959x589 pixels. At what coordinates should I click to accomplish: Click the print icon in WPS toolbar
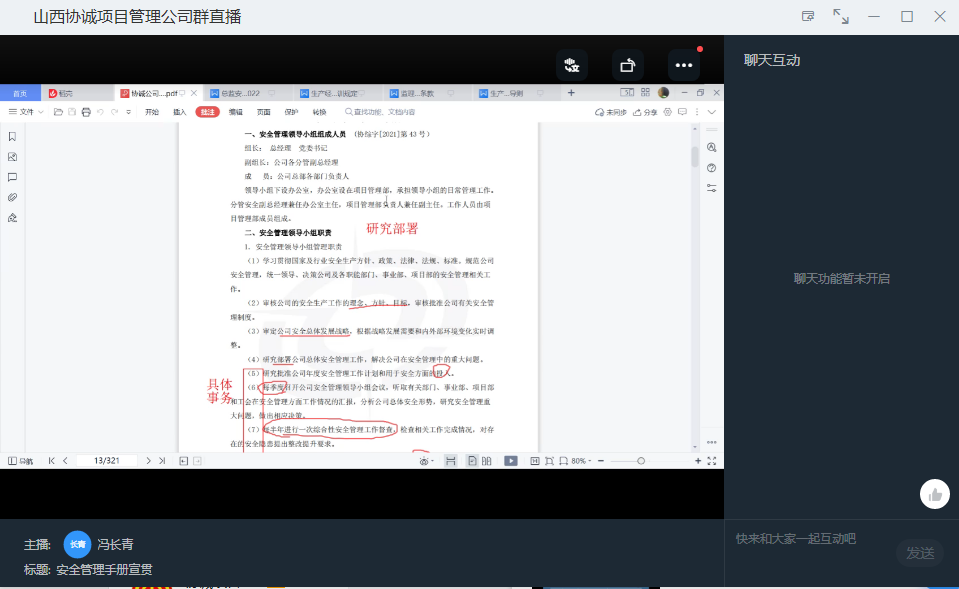tap(86, 112)
